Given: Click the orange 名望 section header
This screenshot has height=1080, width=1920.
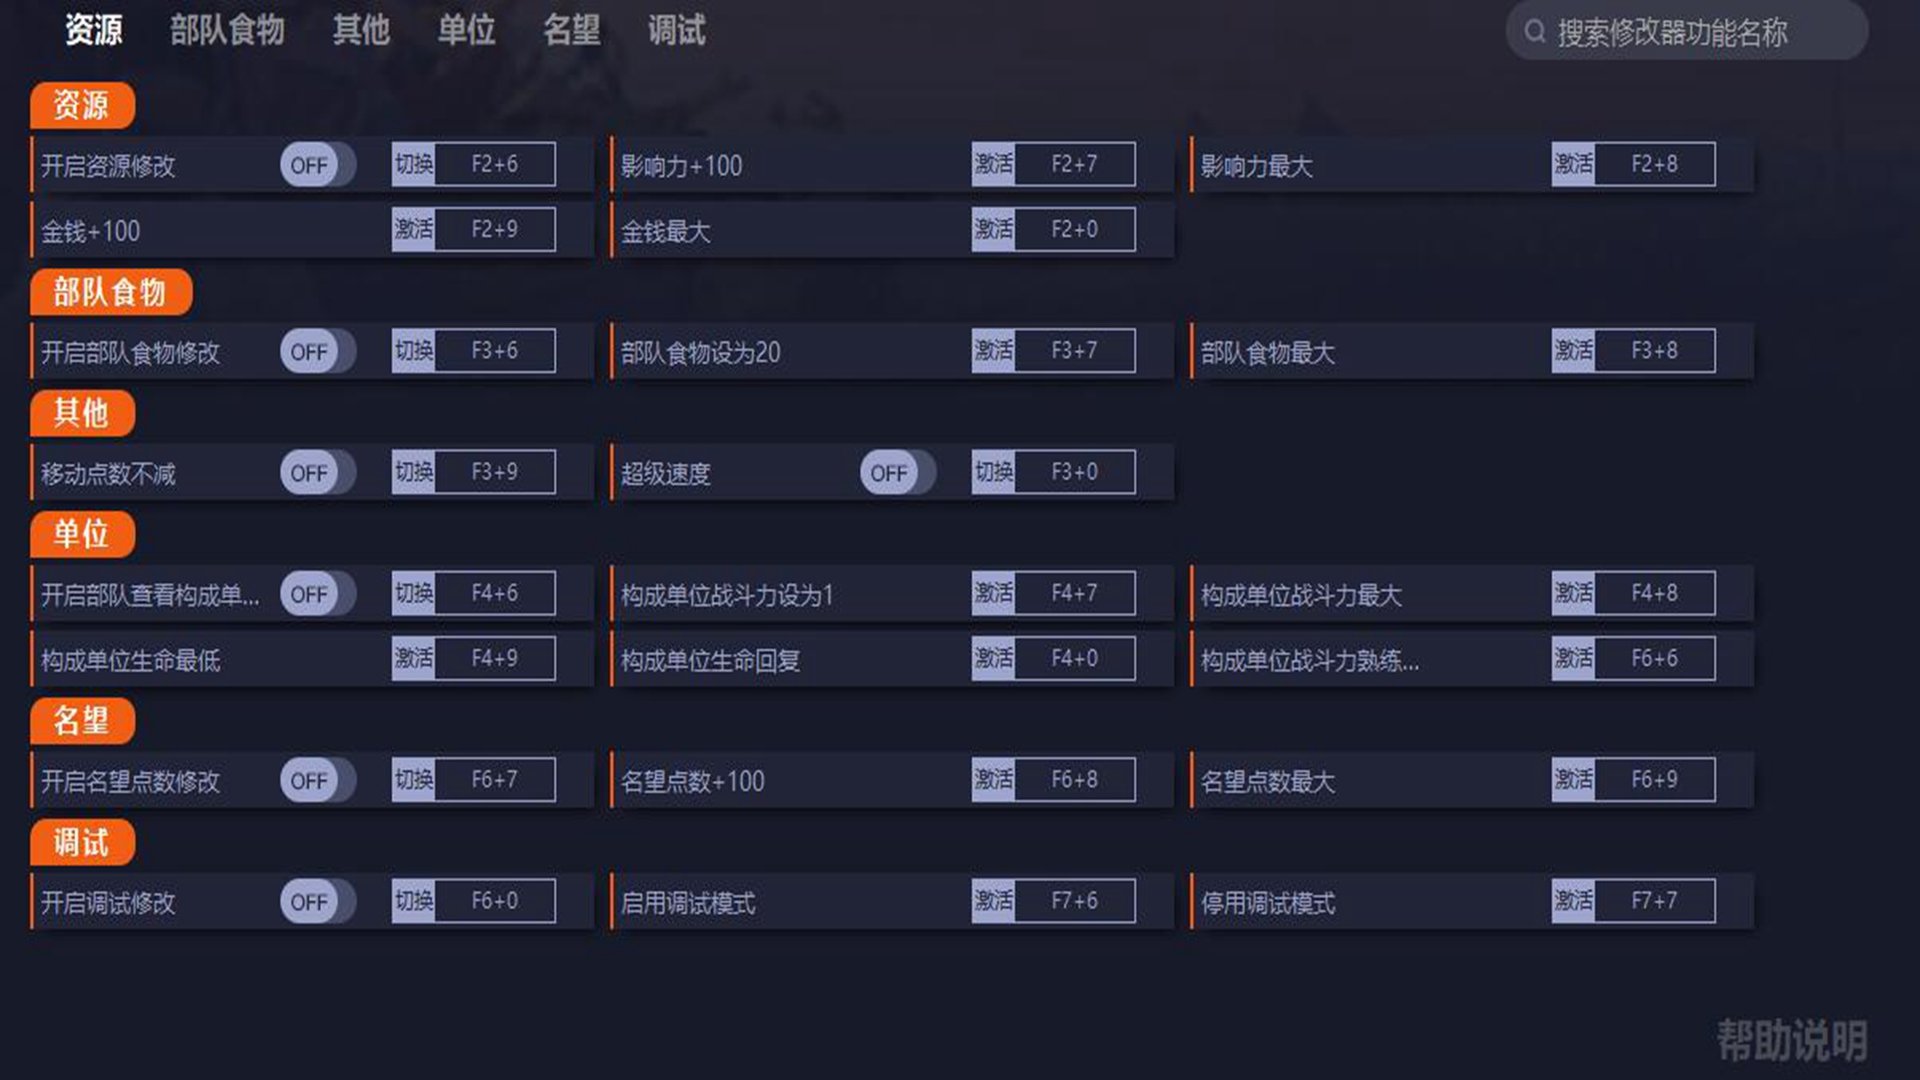Looking at the screenshot, I should pyautogui.click(x=82, y=721).
